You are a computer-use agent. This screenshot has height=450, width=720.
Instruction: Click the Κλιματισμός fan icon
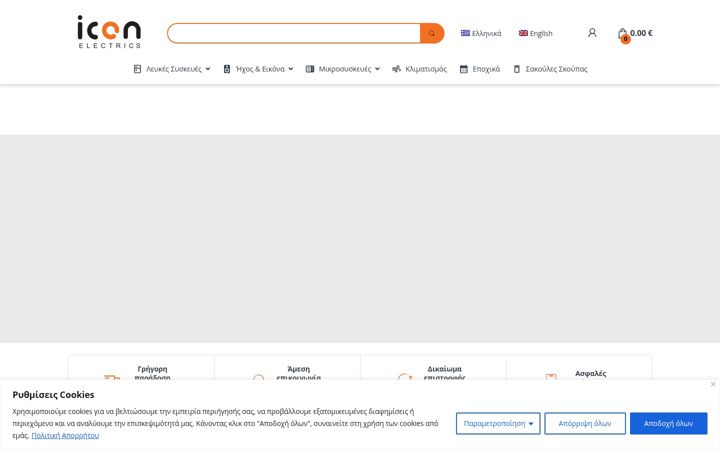[396, 69]
